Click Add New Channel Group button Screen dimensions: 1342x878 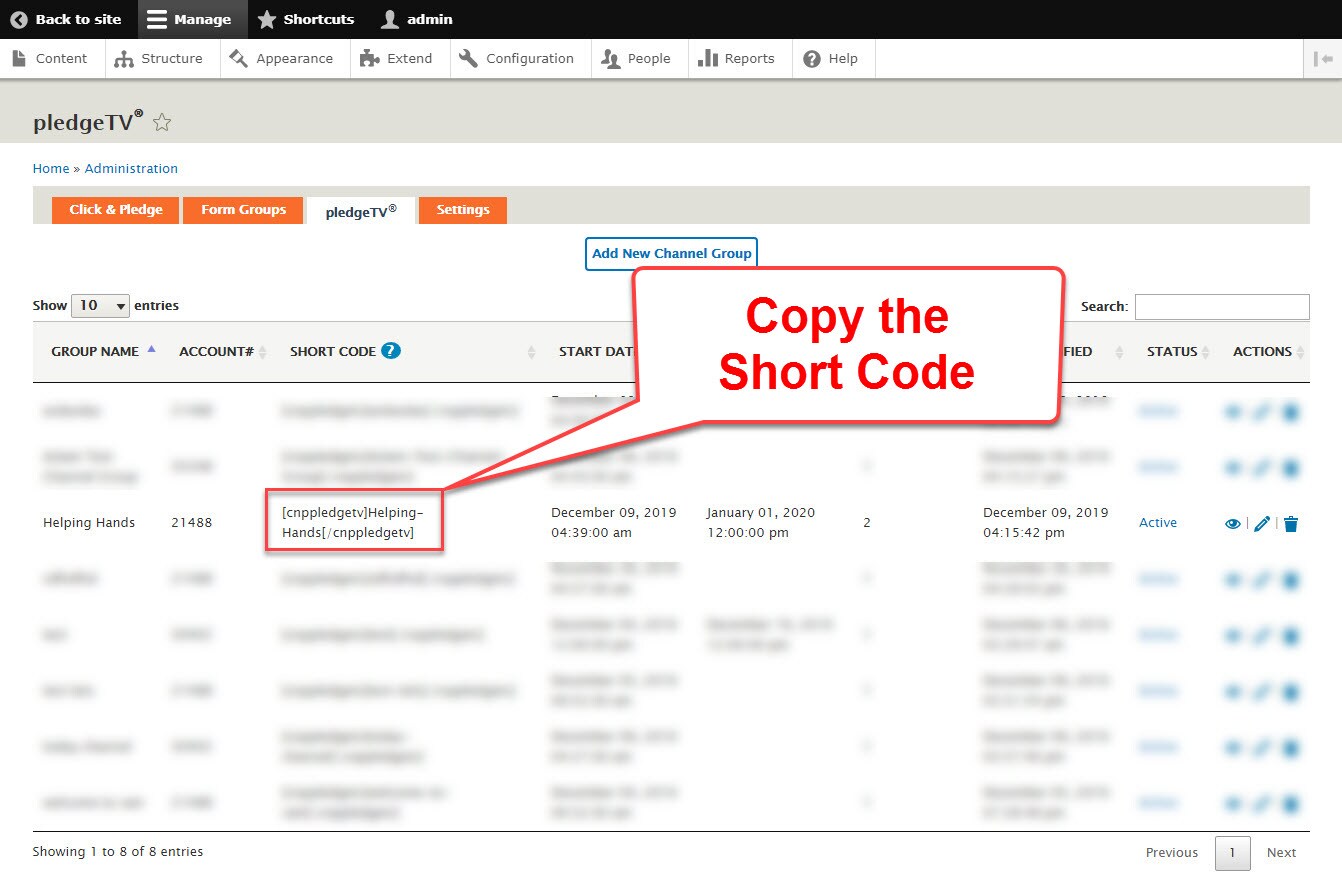pyautogui.click(x=671, y=253)
